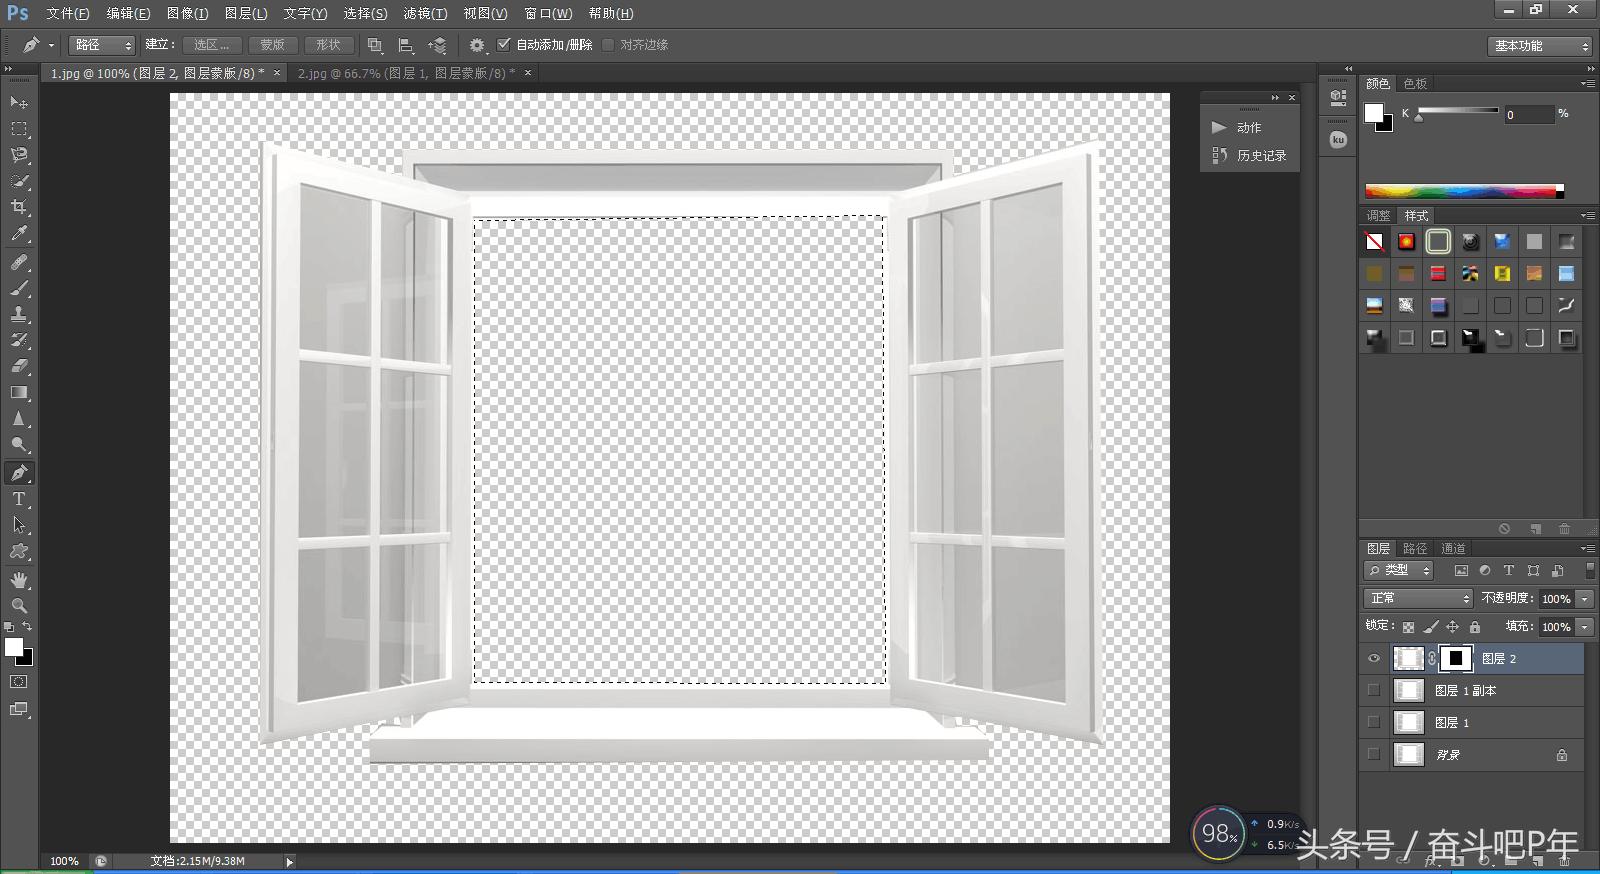Select the Zoom tool

pyautogui.click(x=19, y=606)
